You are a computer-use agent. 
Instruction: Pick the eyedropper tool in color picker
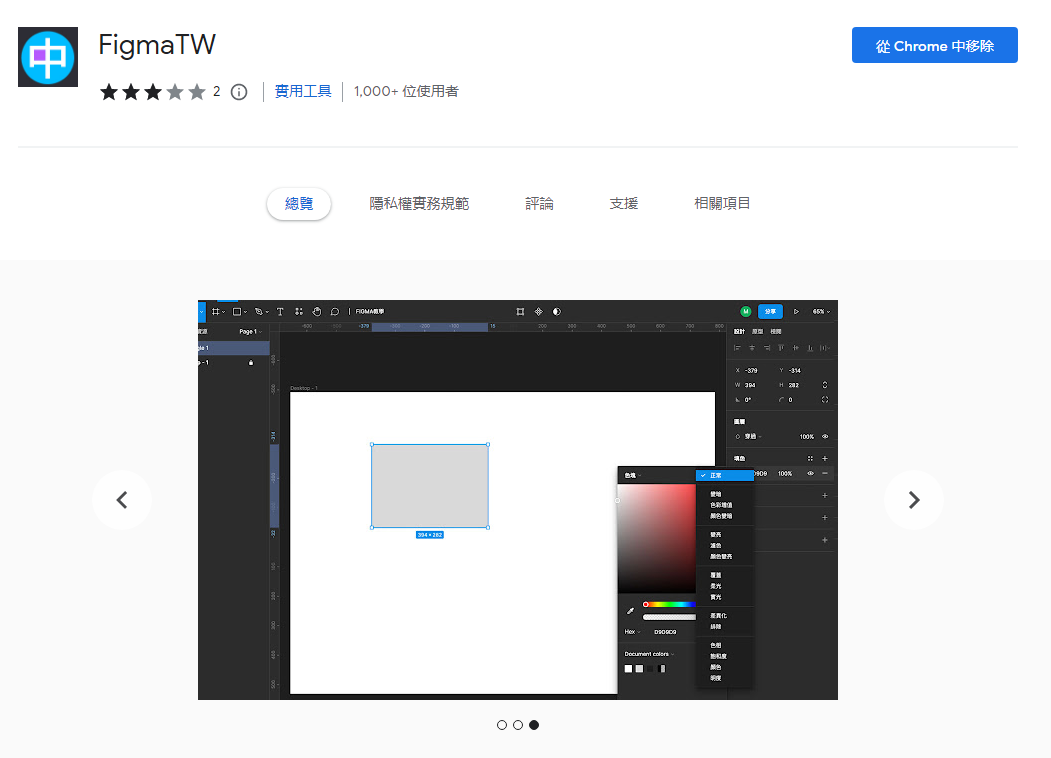[630, 610]
